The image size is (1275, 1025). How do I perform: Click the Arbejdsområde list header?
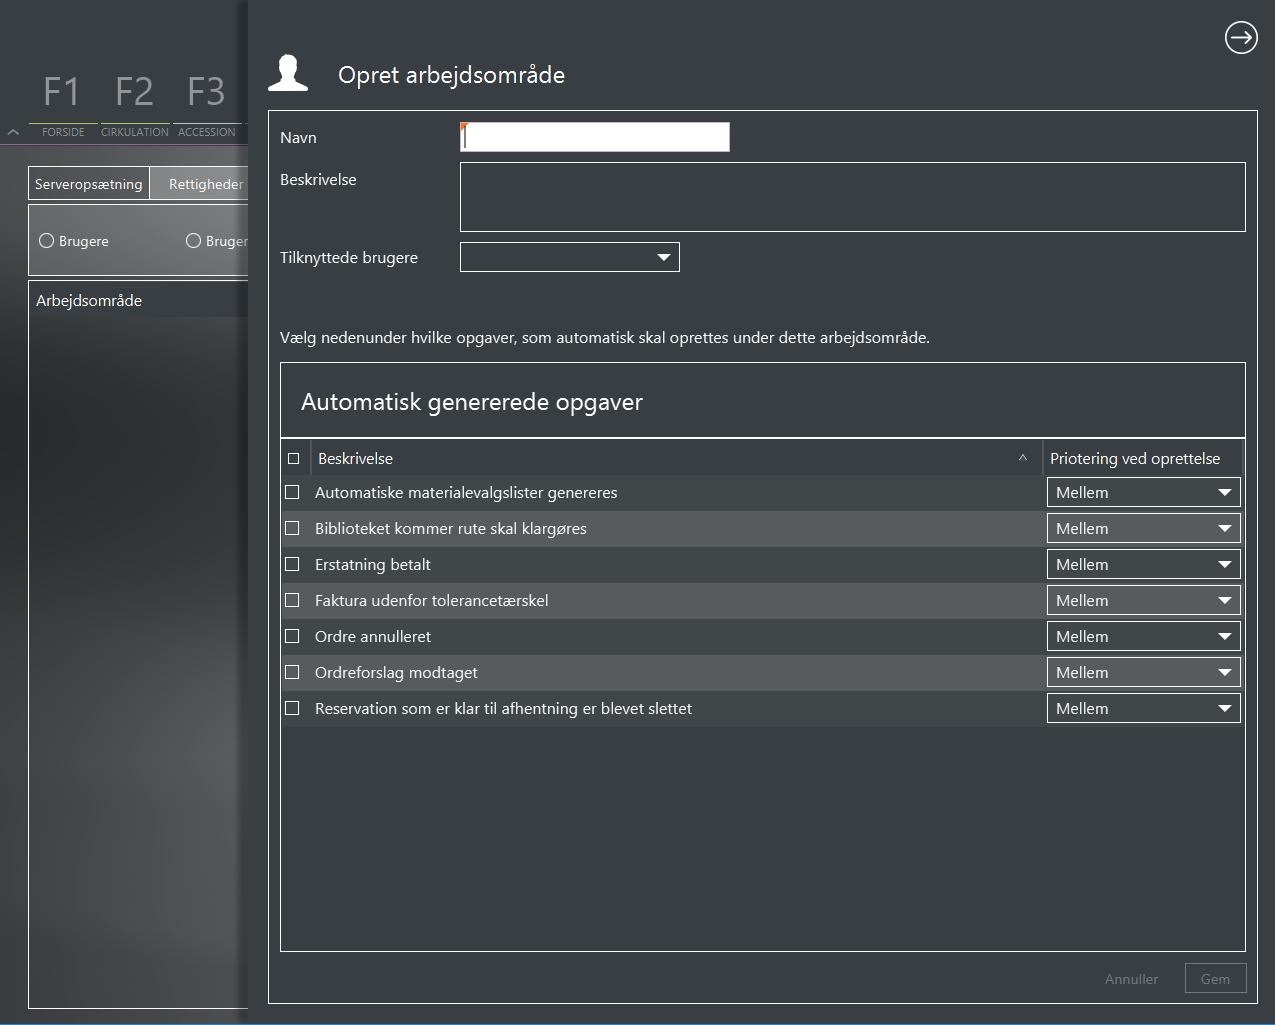[89, 300]
